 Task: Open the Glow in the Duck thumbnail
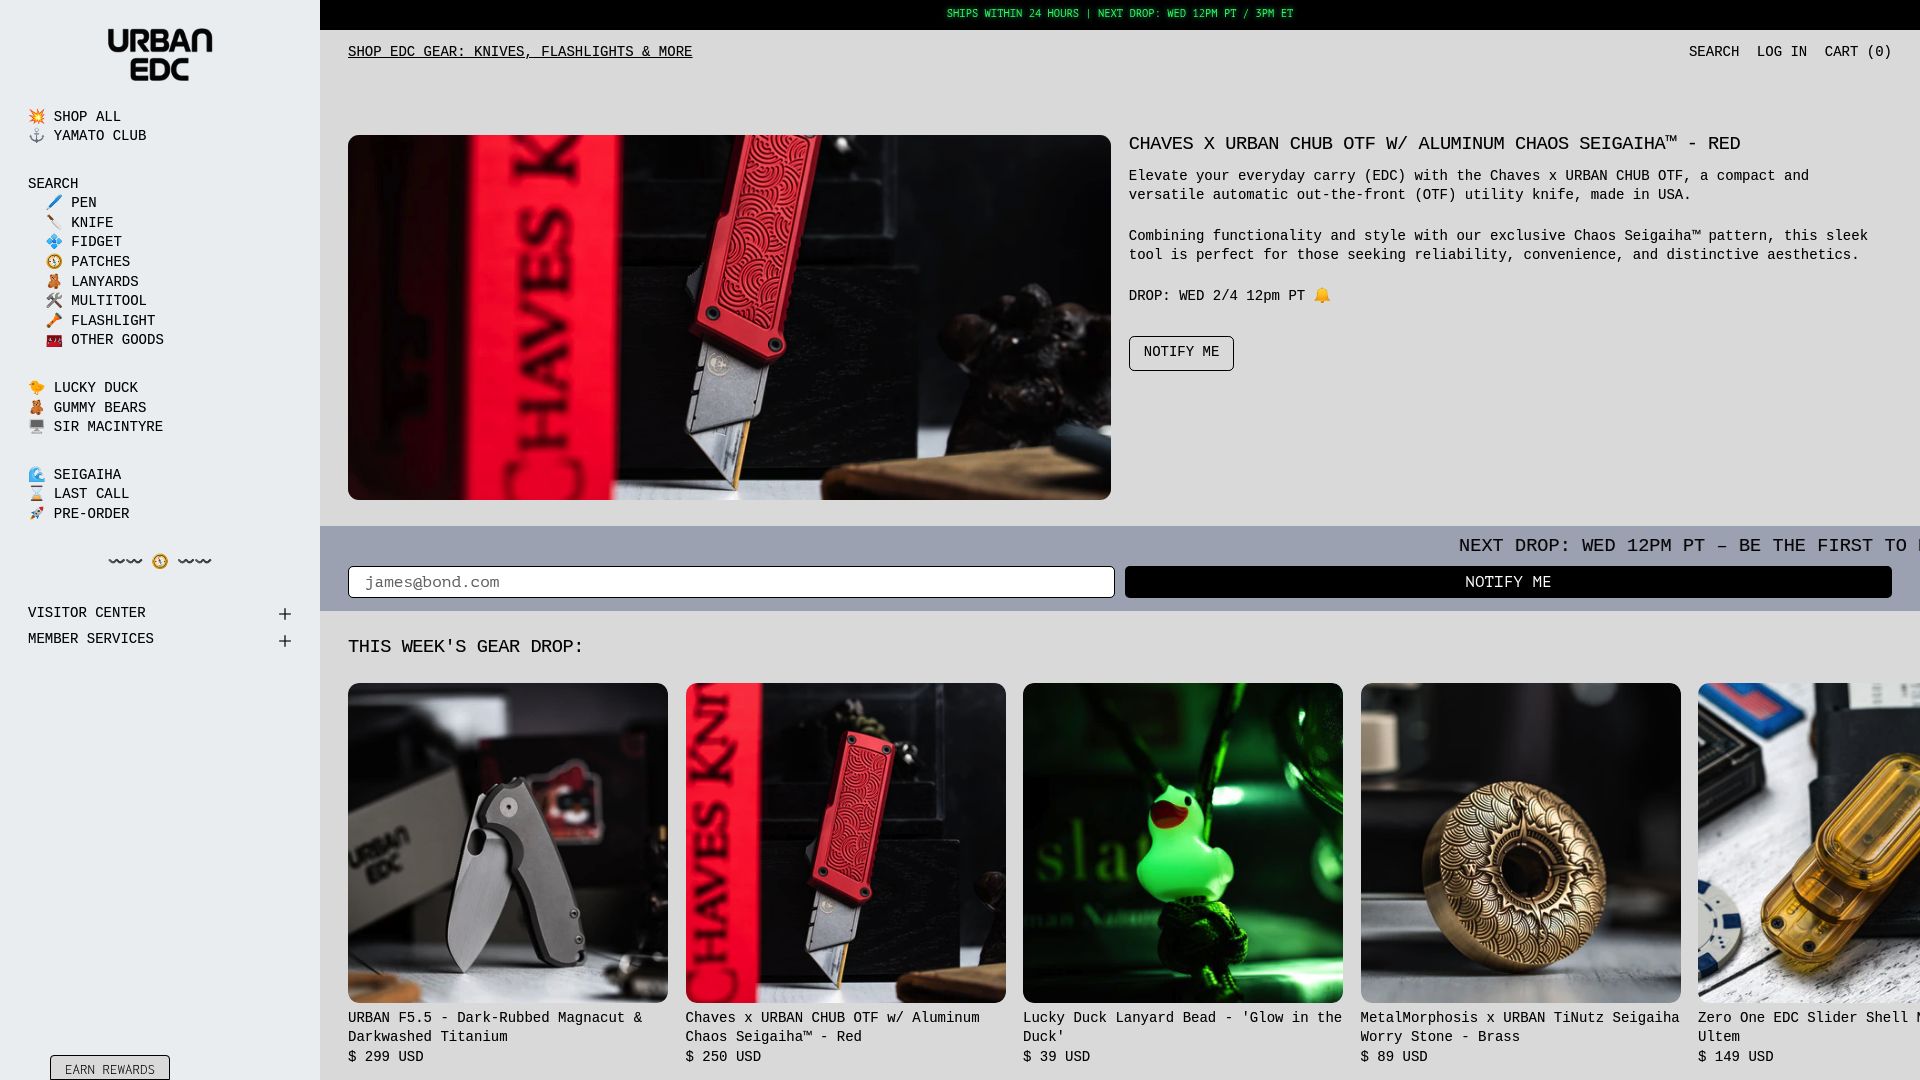click(x=1182, y=843)
